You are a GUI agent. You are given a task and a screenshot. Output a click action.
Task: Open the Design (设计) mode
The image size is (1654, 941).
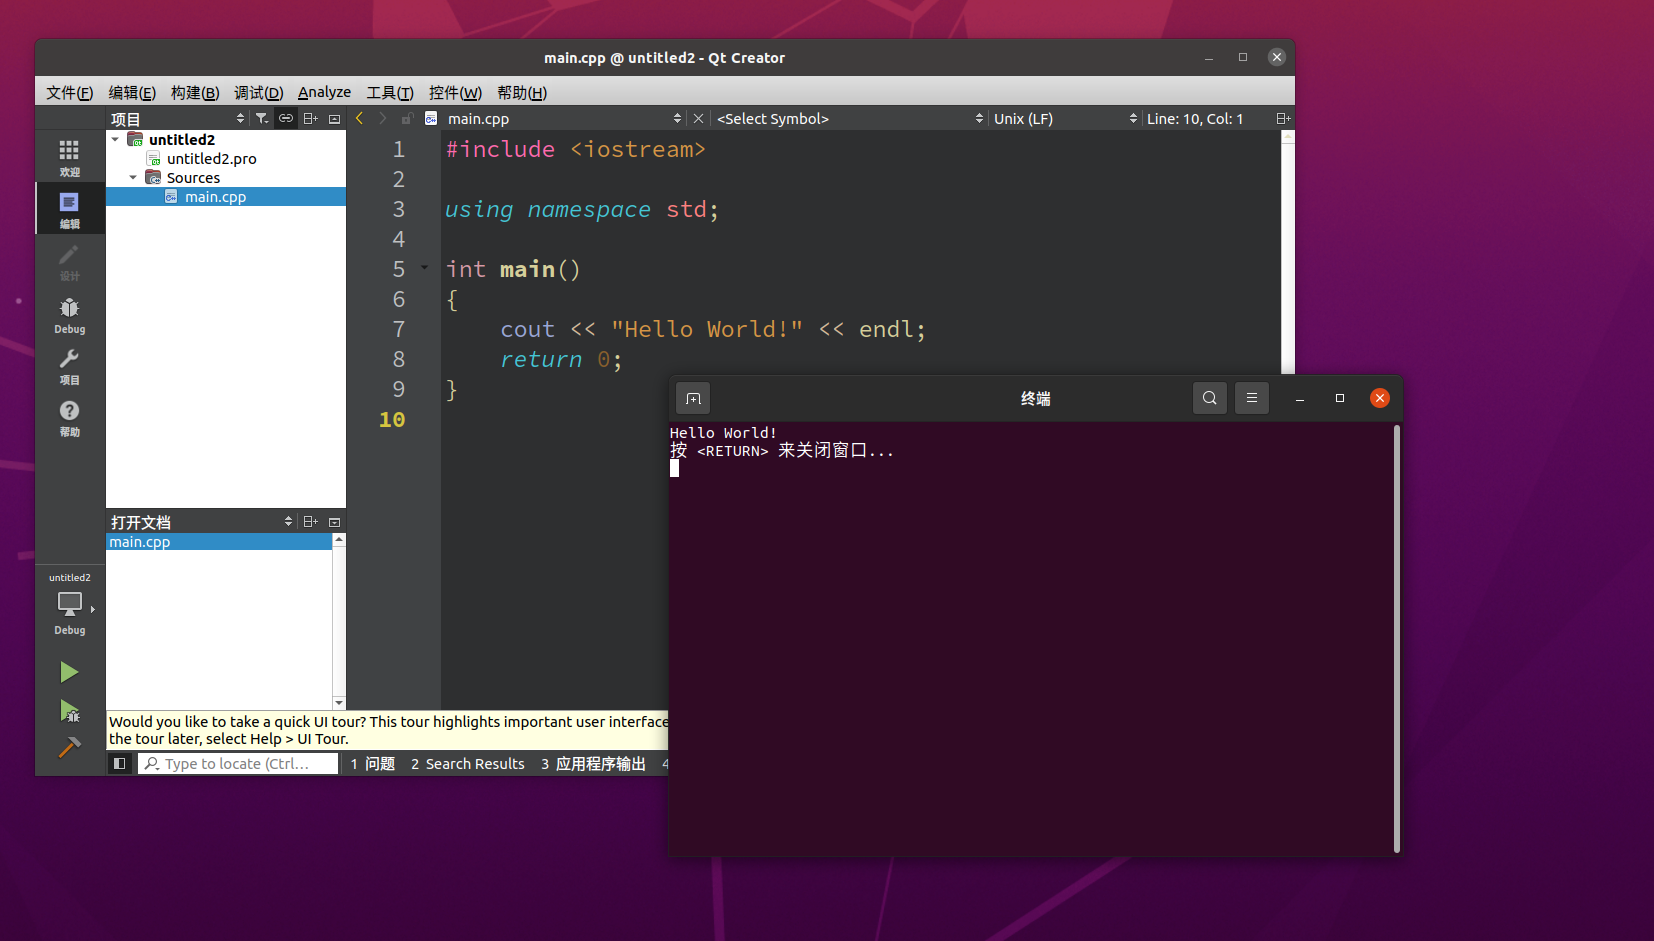pos(69,261)
